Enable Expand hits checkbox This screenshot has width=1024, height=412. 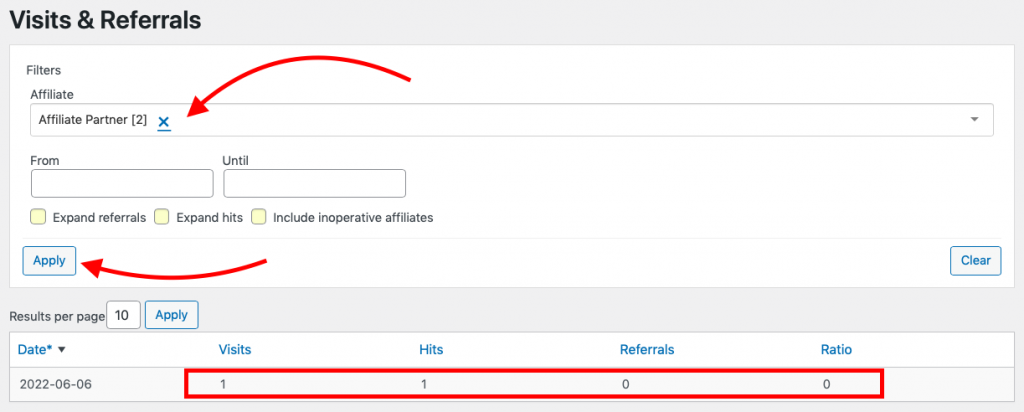[x=162, y=217]
